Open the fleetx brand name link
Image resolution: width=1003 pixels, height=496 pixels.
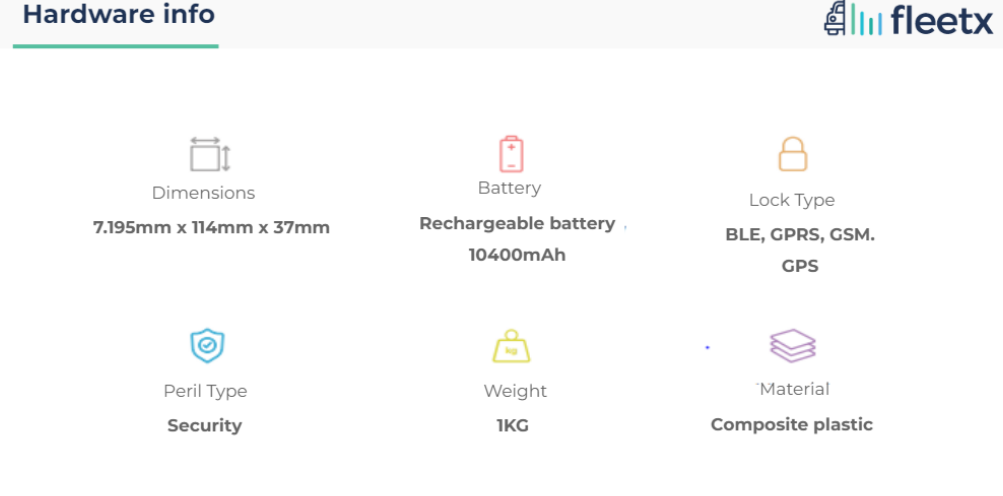[x=940, y=20]
